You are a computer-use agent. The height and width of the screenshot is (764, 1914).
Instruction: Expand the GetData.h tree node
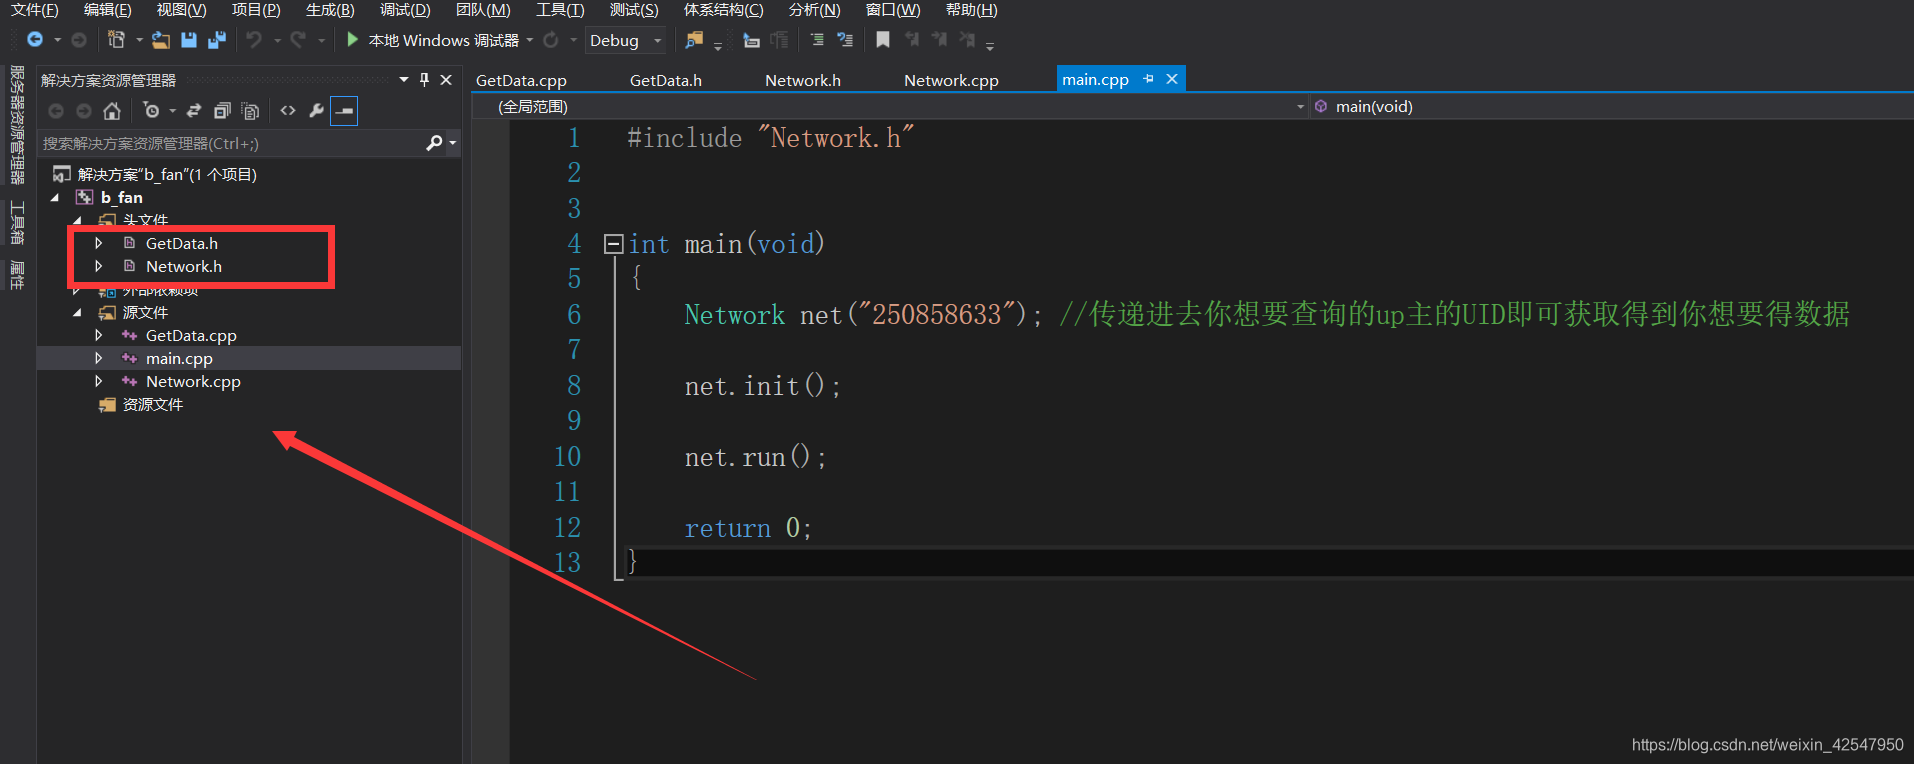(98, 243)
